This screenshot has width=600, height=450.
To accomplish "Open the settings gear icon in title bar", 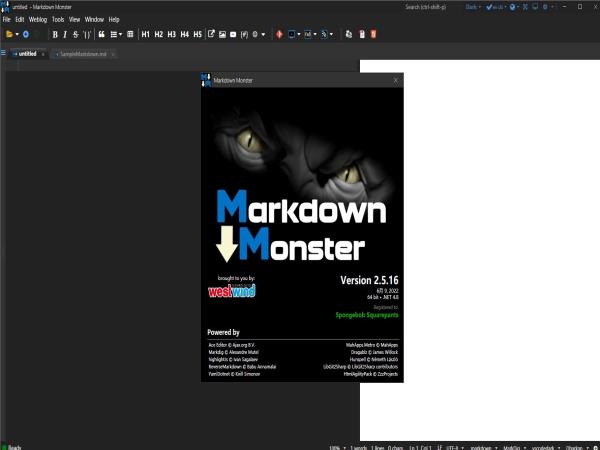I will (545, 7).
